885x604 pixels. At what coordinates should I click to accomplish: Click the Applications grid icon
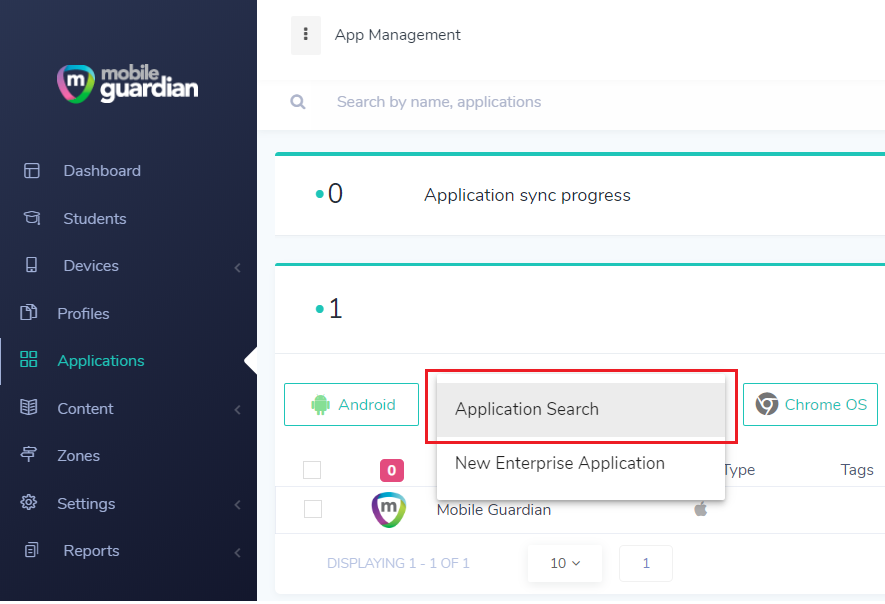click(x=29, y=360)
